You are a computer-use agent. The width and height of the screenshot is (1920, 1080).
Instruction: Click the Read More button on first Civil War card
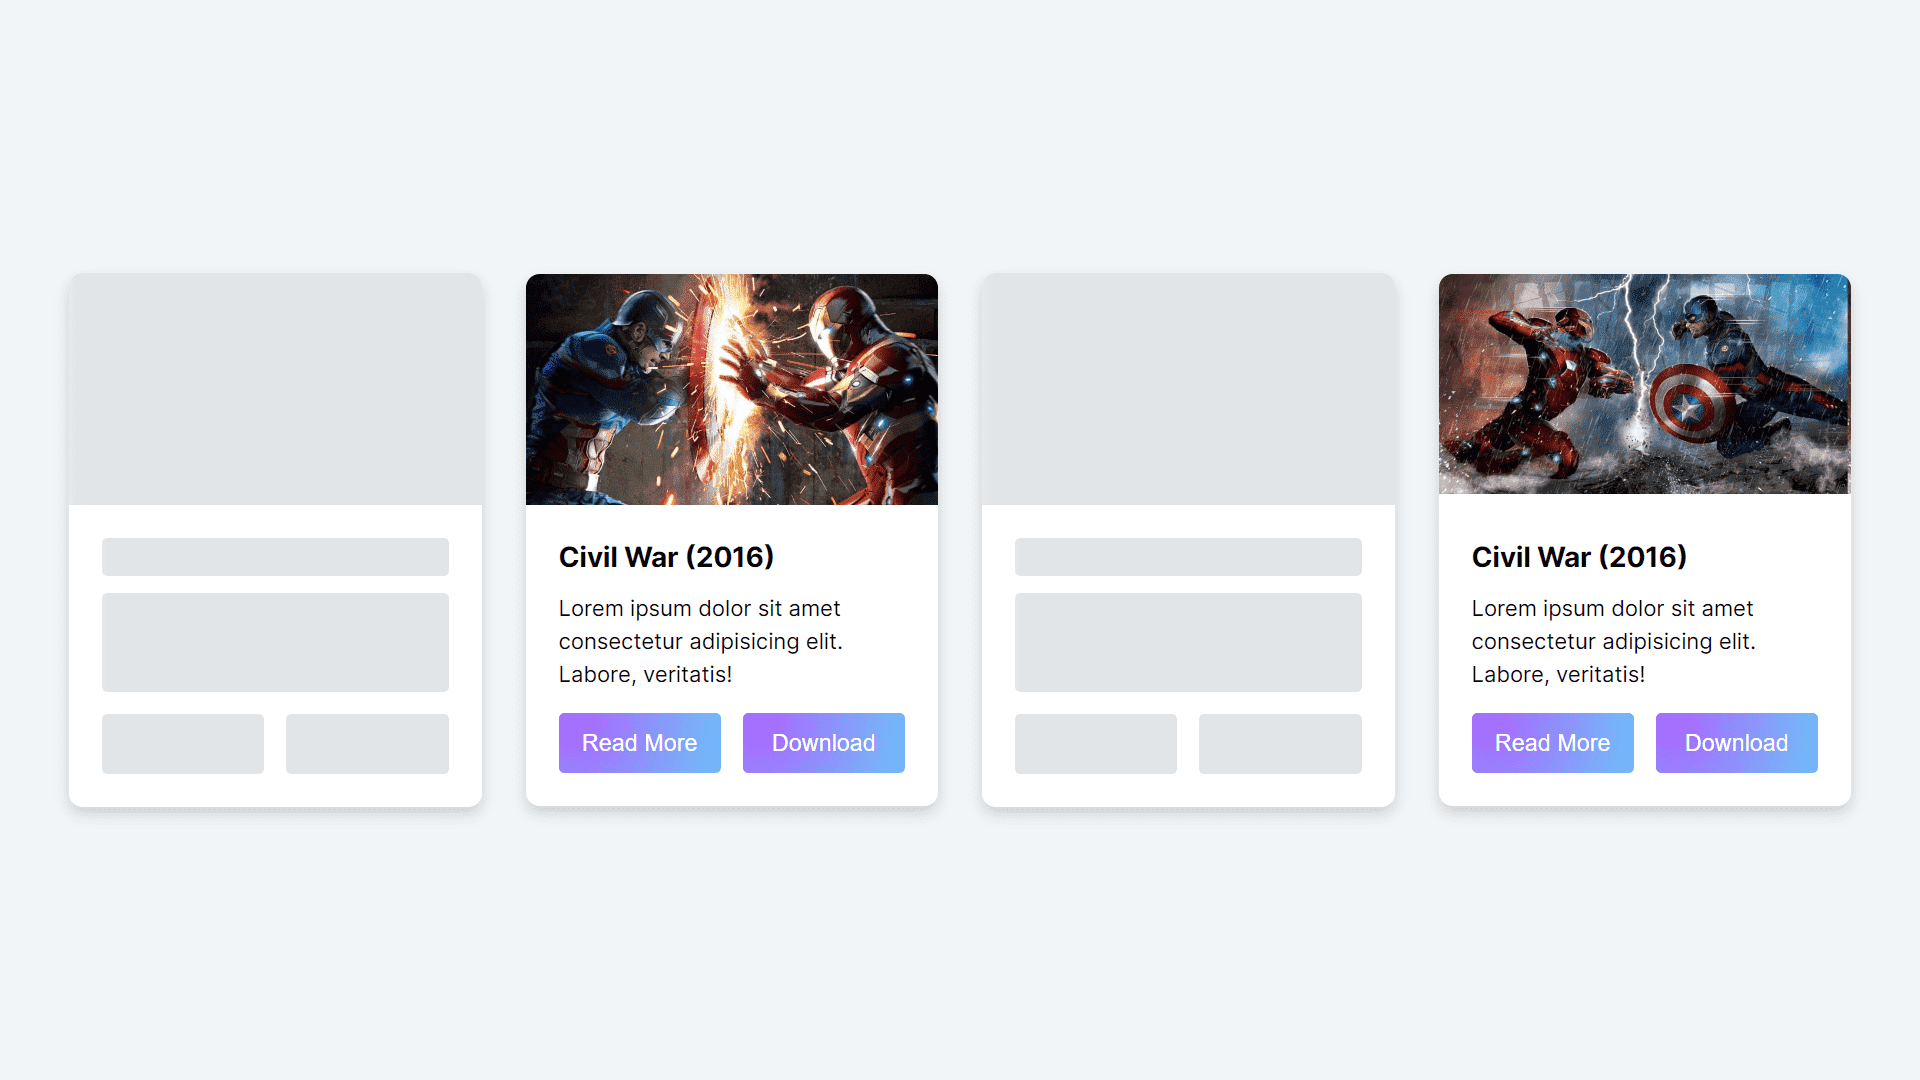tap(640, 742)
